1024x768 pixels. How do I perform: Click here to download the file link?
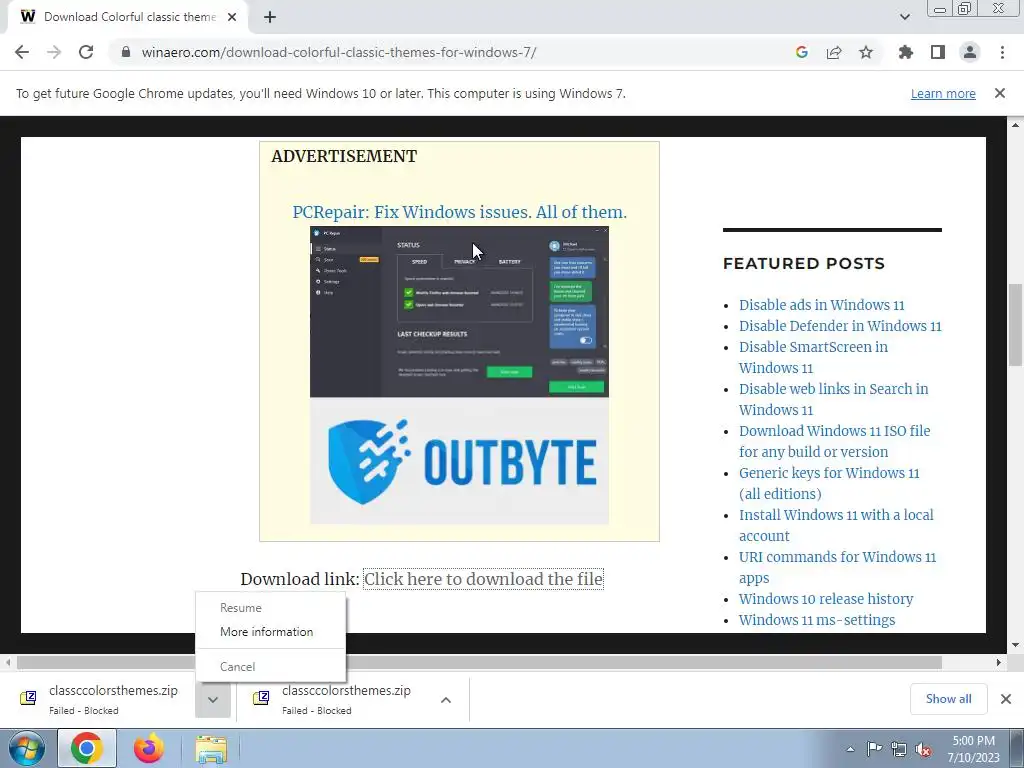coord(483,579)
